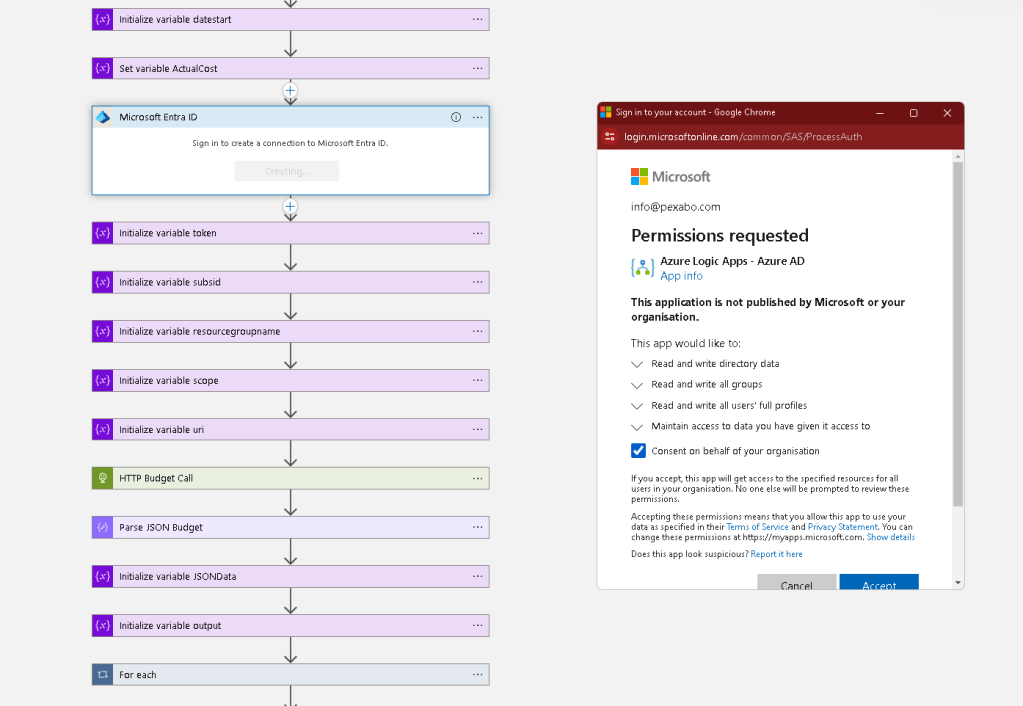
Task: Click the variable icon on Initialize variable JSONData
Action: (102, 577)
